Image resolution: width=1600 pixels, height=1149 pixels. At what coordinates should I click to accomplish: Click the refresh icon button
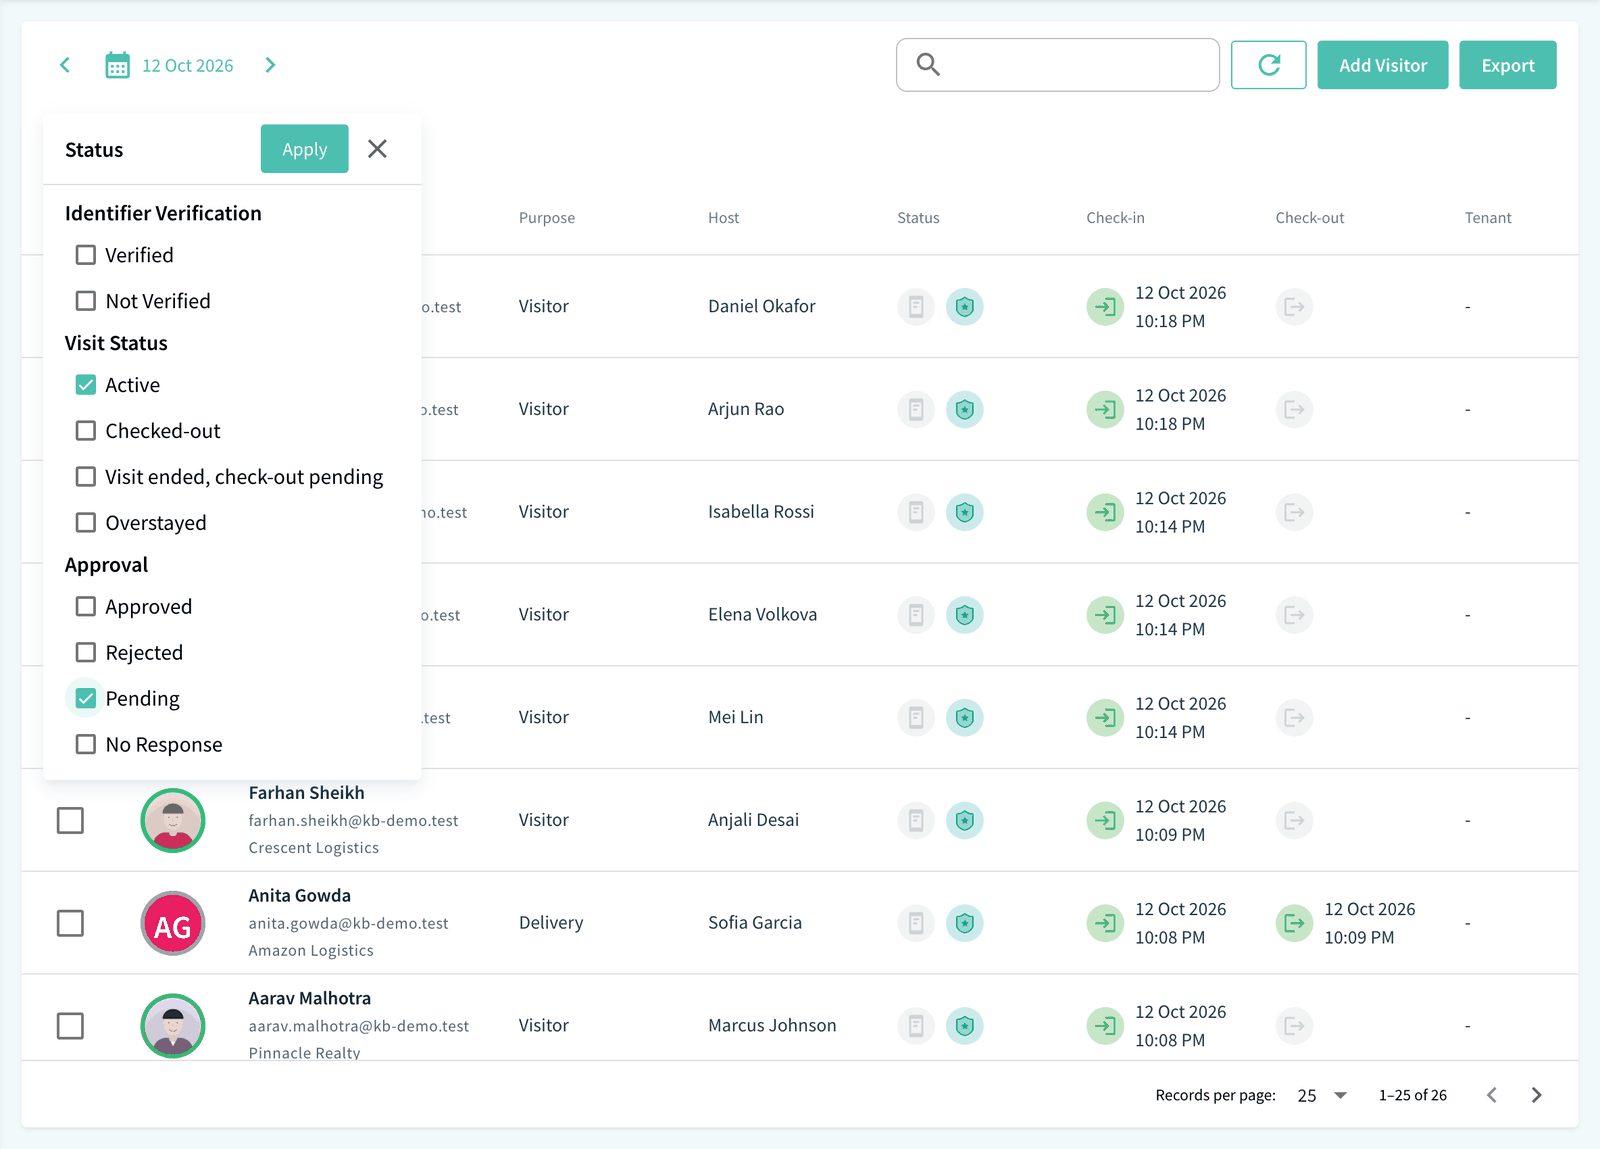(1269, 65)
